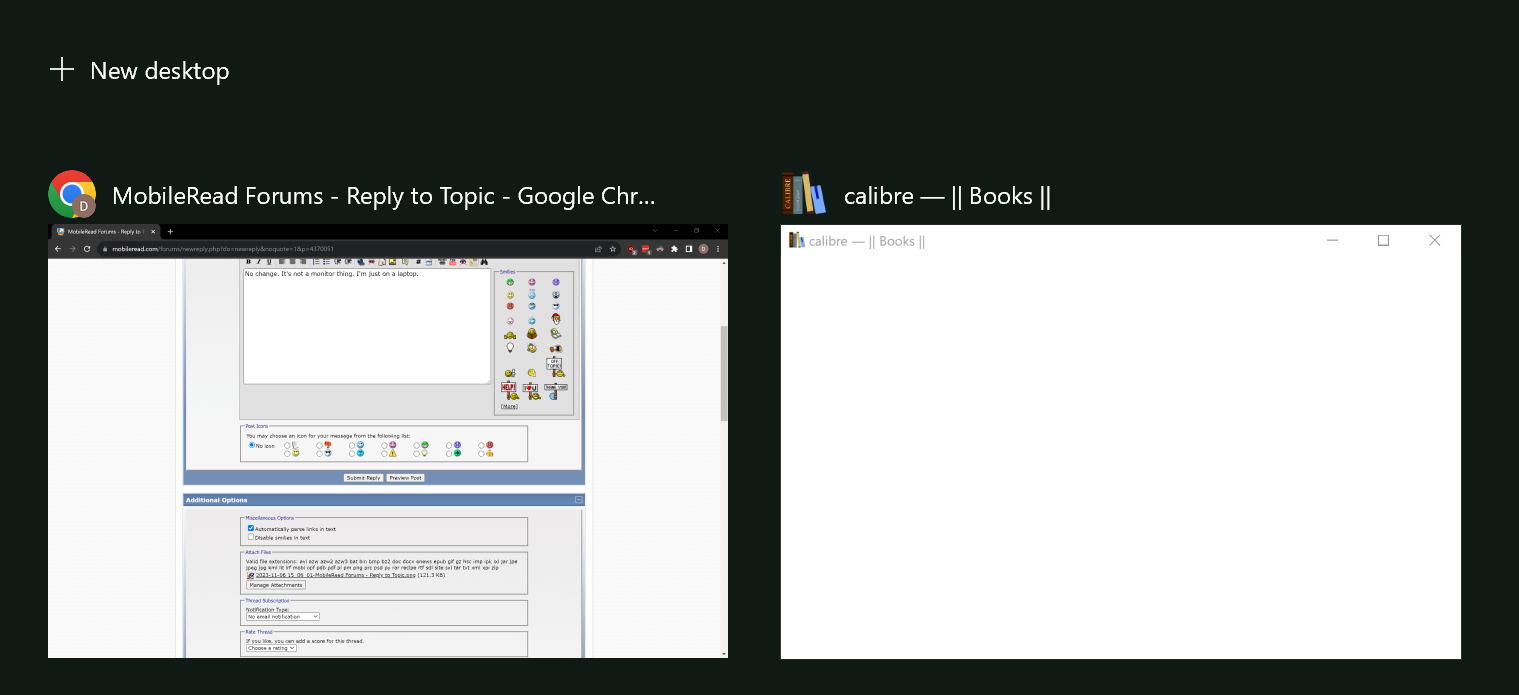Viewport: 1519px width, 695px height.
Task: Toggle 'Automatically parse links in text' checkbox
Action: [251, 528]
